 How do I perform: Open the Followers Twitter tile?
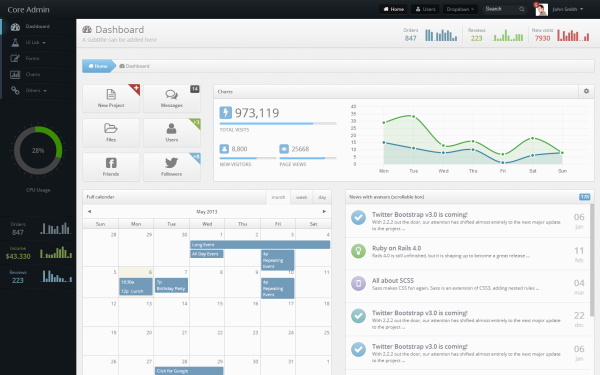tap(172, 167)
